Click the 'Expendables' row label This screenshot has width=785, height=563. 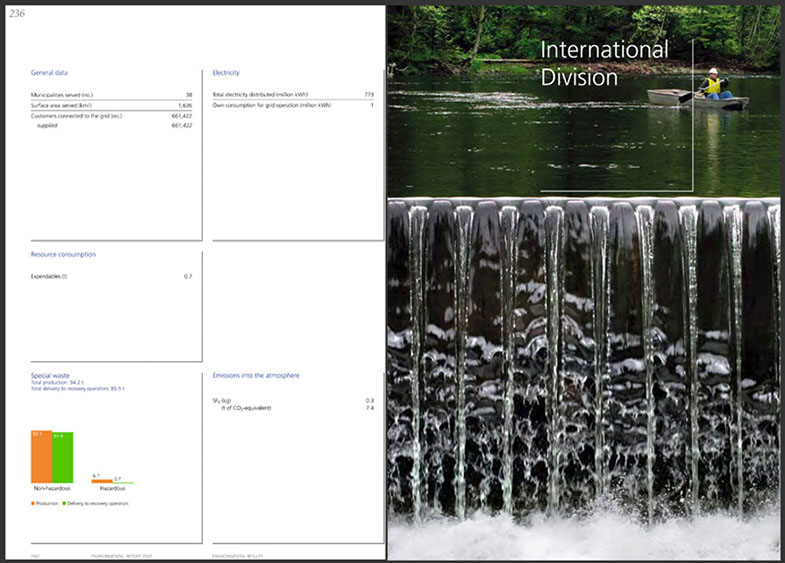pos(49,275)
